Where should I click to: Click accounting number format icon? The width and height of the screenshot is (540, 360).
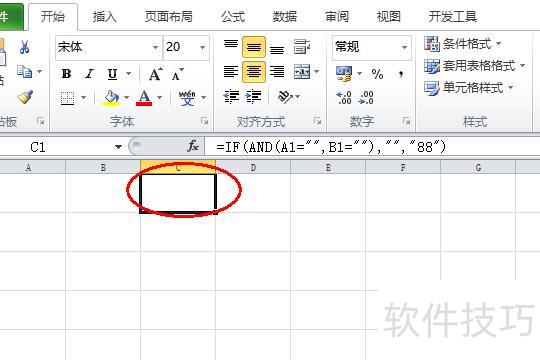pyautogui.click(x=344, y=74)
